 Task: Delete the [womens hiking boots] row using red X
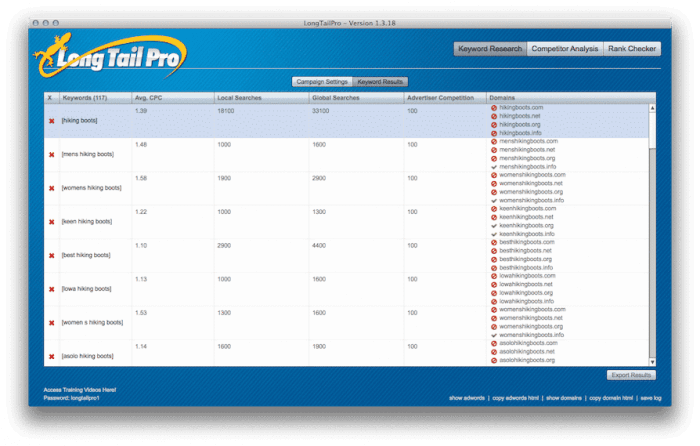(51, 188)
